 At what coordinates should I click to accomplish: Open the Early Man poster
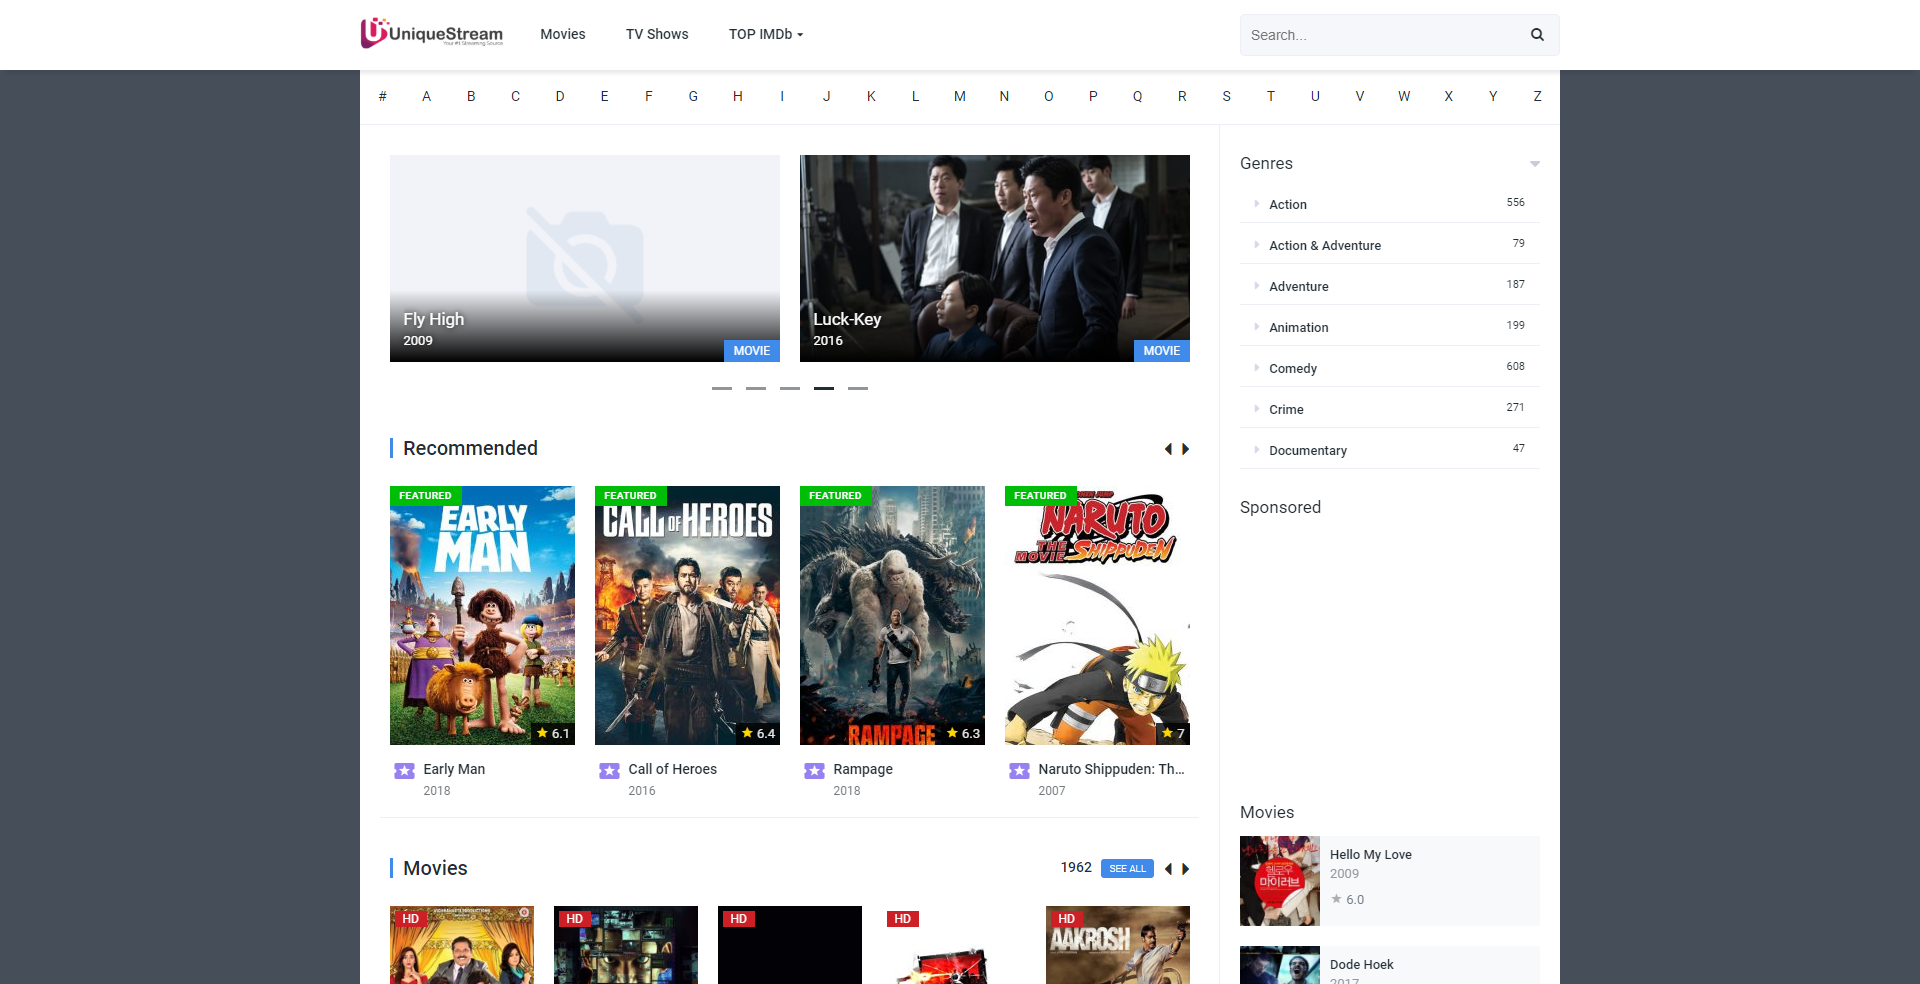pos(482,615)
